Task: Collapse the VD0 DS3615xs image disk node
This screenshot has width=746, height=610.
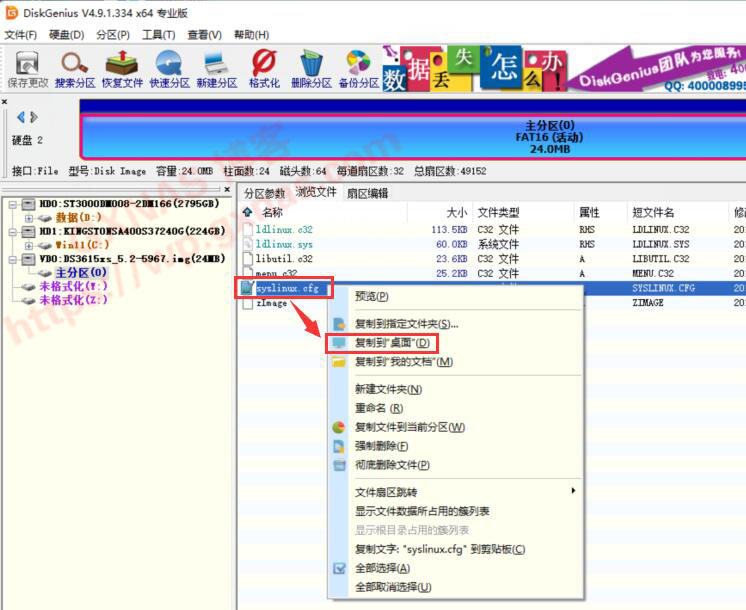Action: pos(13,259)
